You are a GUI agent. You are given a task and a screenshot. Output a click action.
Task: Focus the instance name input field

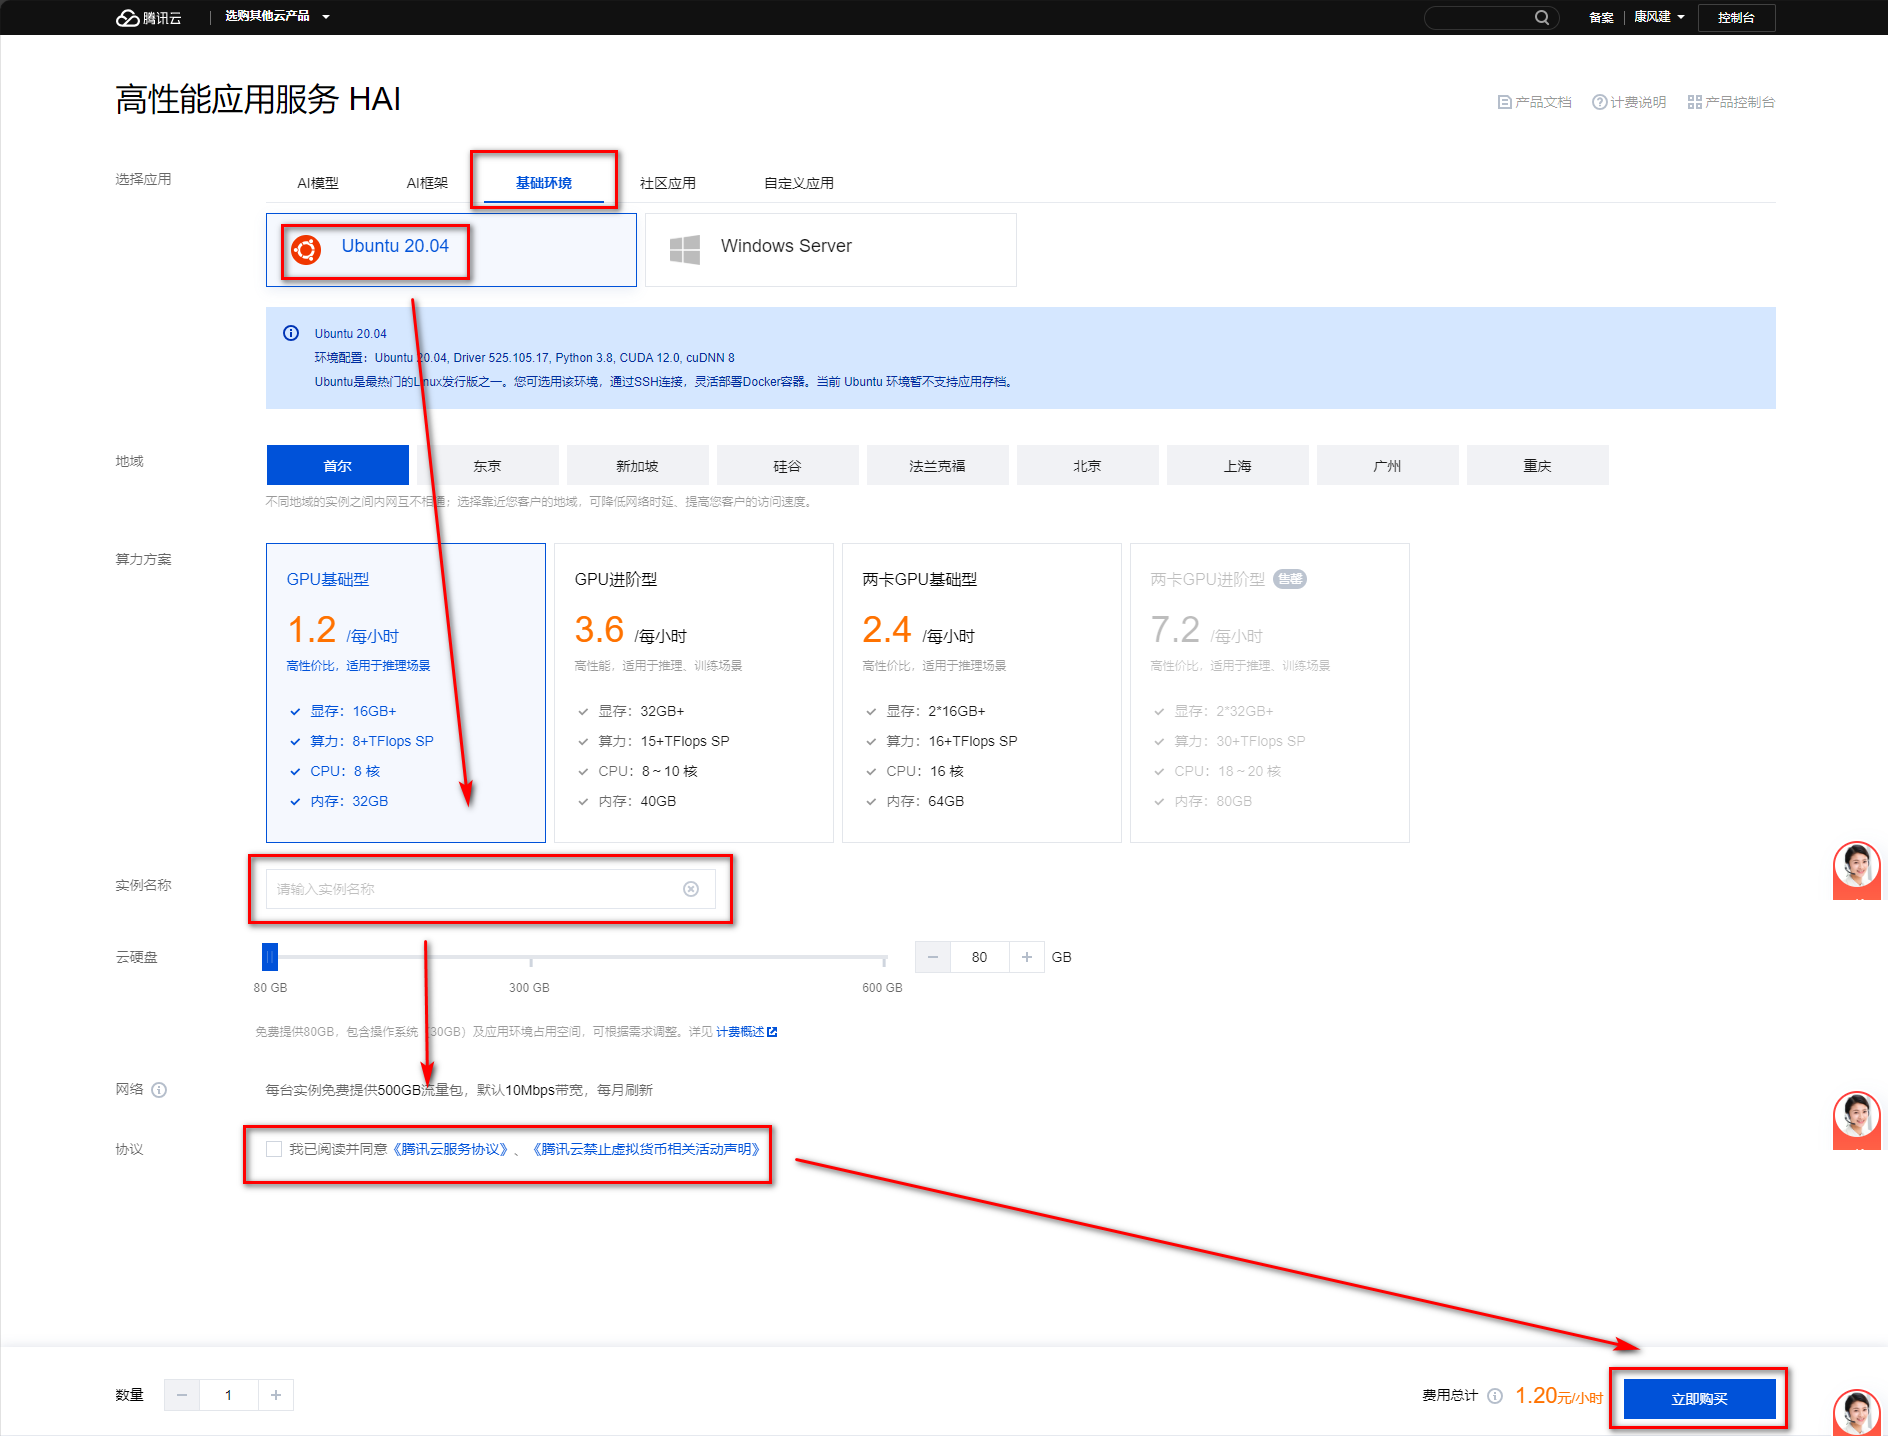(491, 889)
